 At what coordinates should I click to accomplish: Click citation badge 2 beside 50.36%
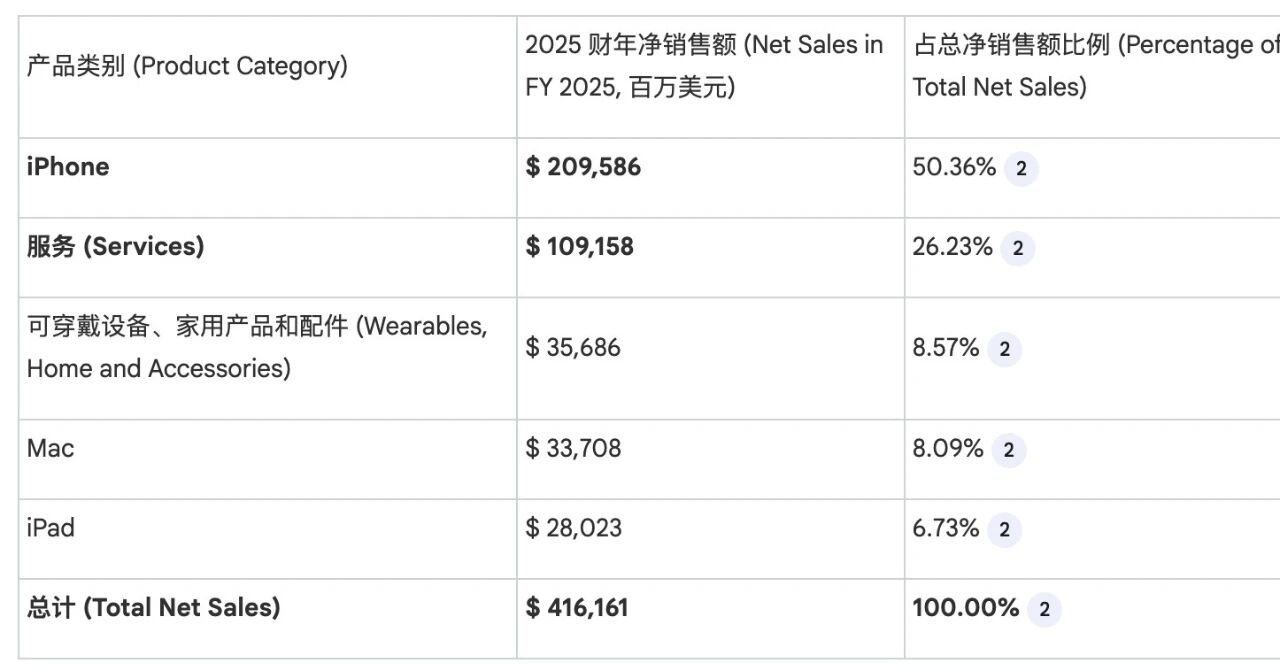[x=1020, y=169]
